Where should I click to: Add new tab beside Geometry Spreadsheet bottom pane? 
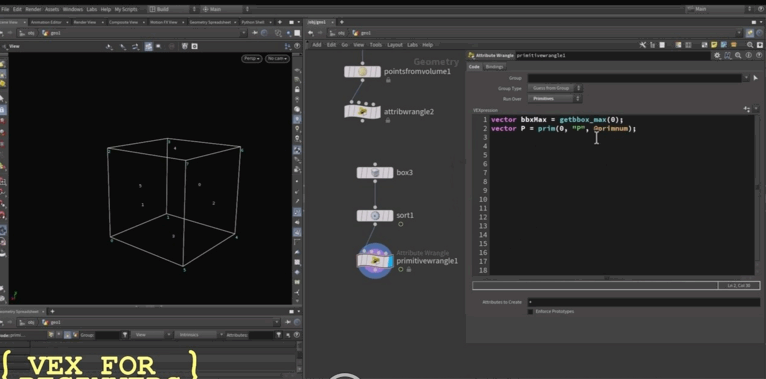coord(52,312)
